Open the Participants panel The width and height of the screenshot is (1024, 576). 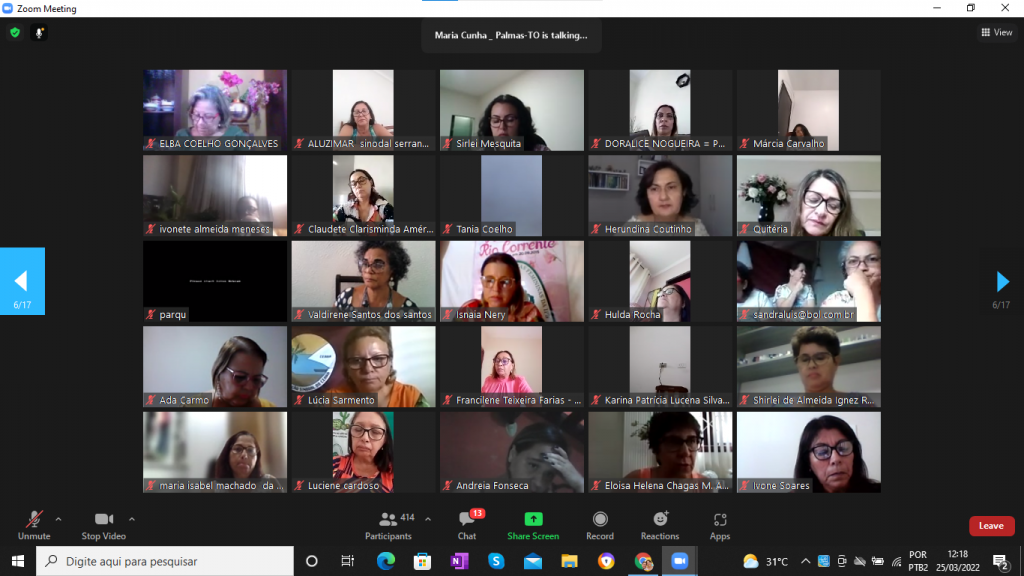tap(388, 524)
